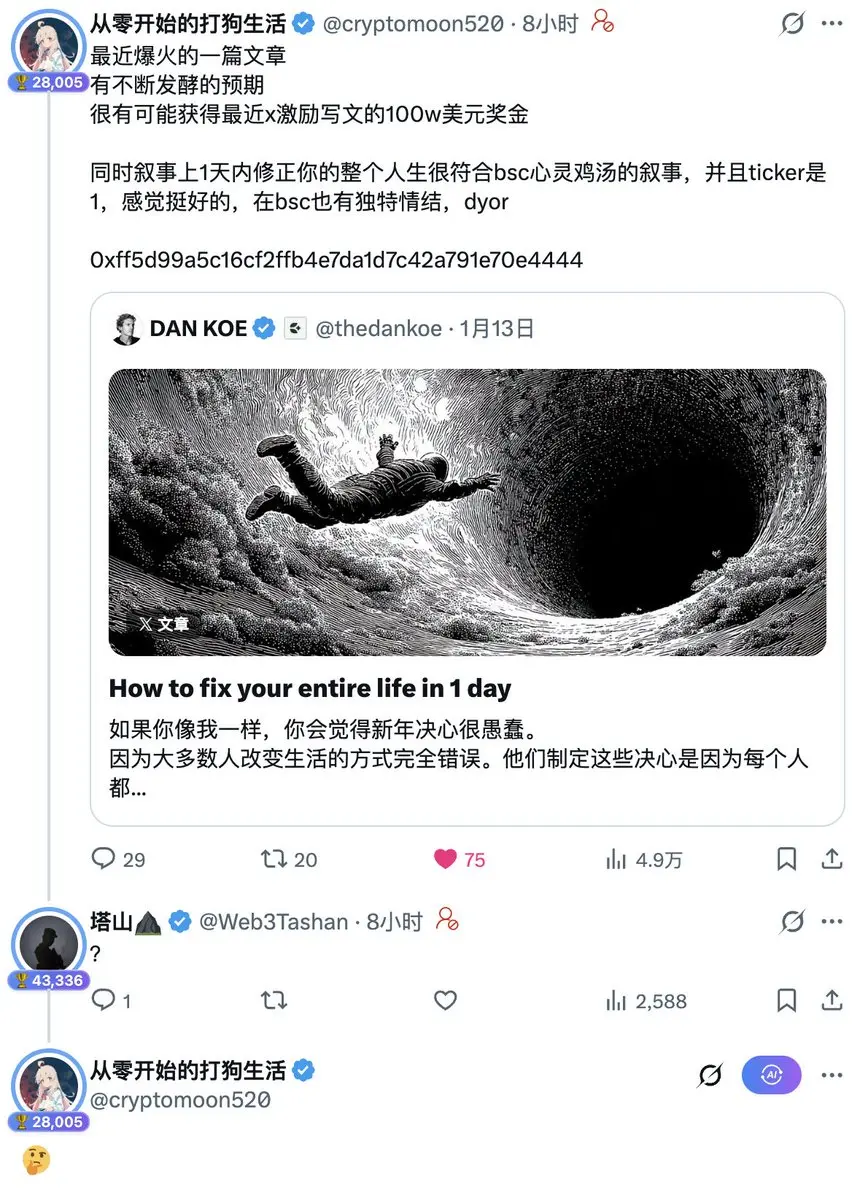Repost the tweet showing 20 reposts
The width and height of the screenshot is (868, 1200).
(288, 859)
